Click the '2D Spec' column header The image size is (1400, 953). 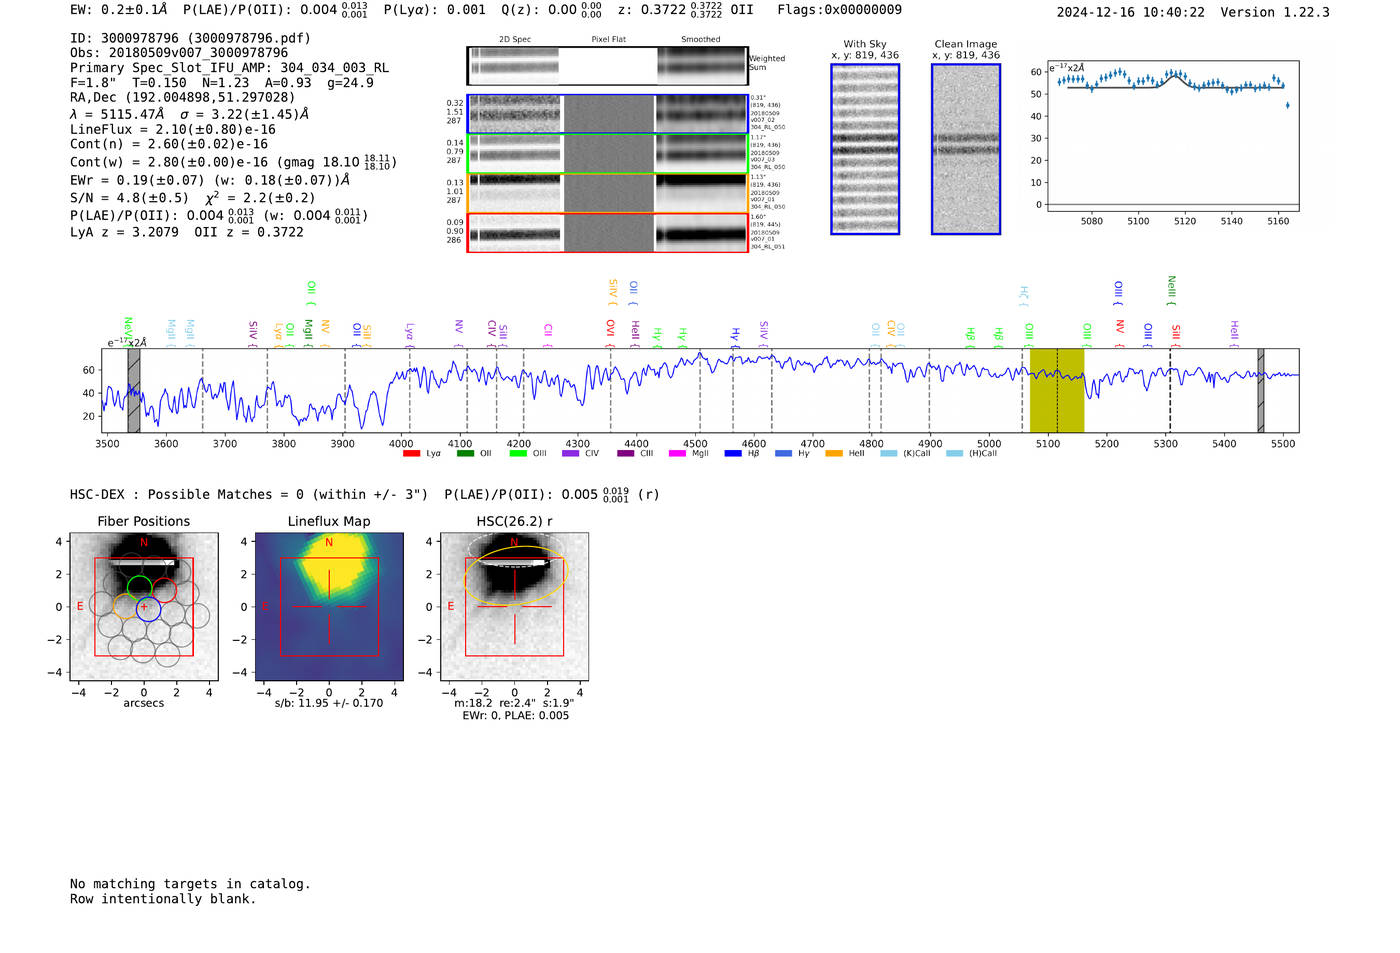(515, 40)
